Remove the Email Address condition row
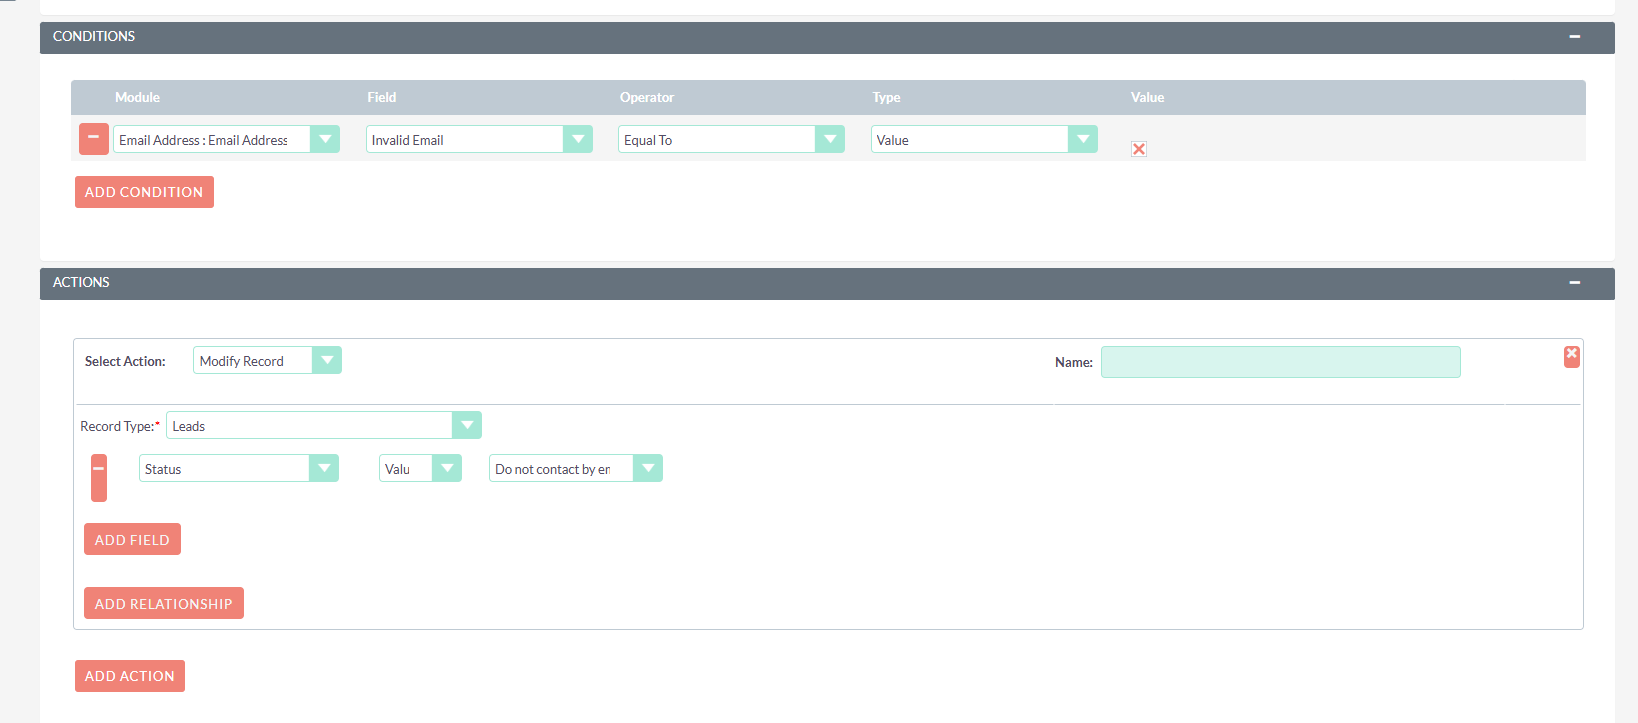The image size is (1638, 723). 93,139
